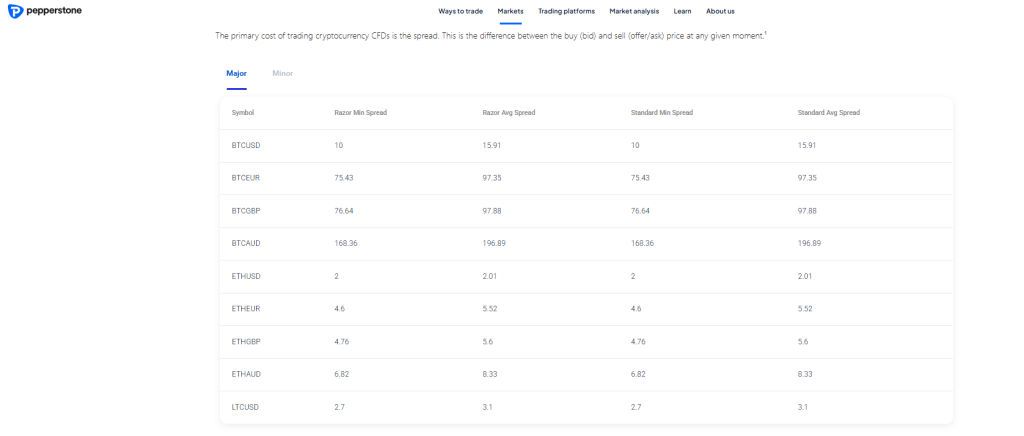Click BTCAUD Razor Min Spread value 168.36
Image resolution: width=1024 pixels, height=436 pixels.
click(346, 243)
